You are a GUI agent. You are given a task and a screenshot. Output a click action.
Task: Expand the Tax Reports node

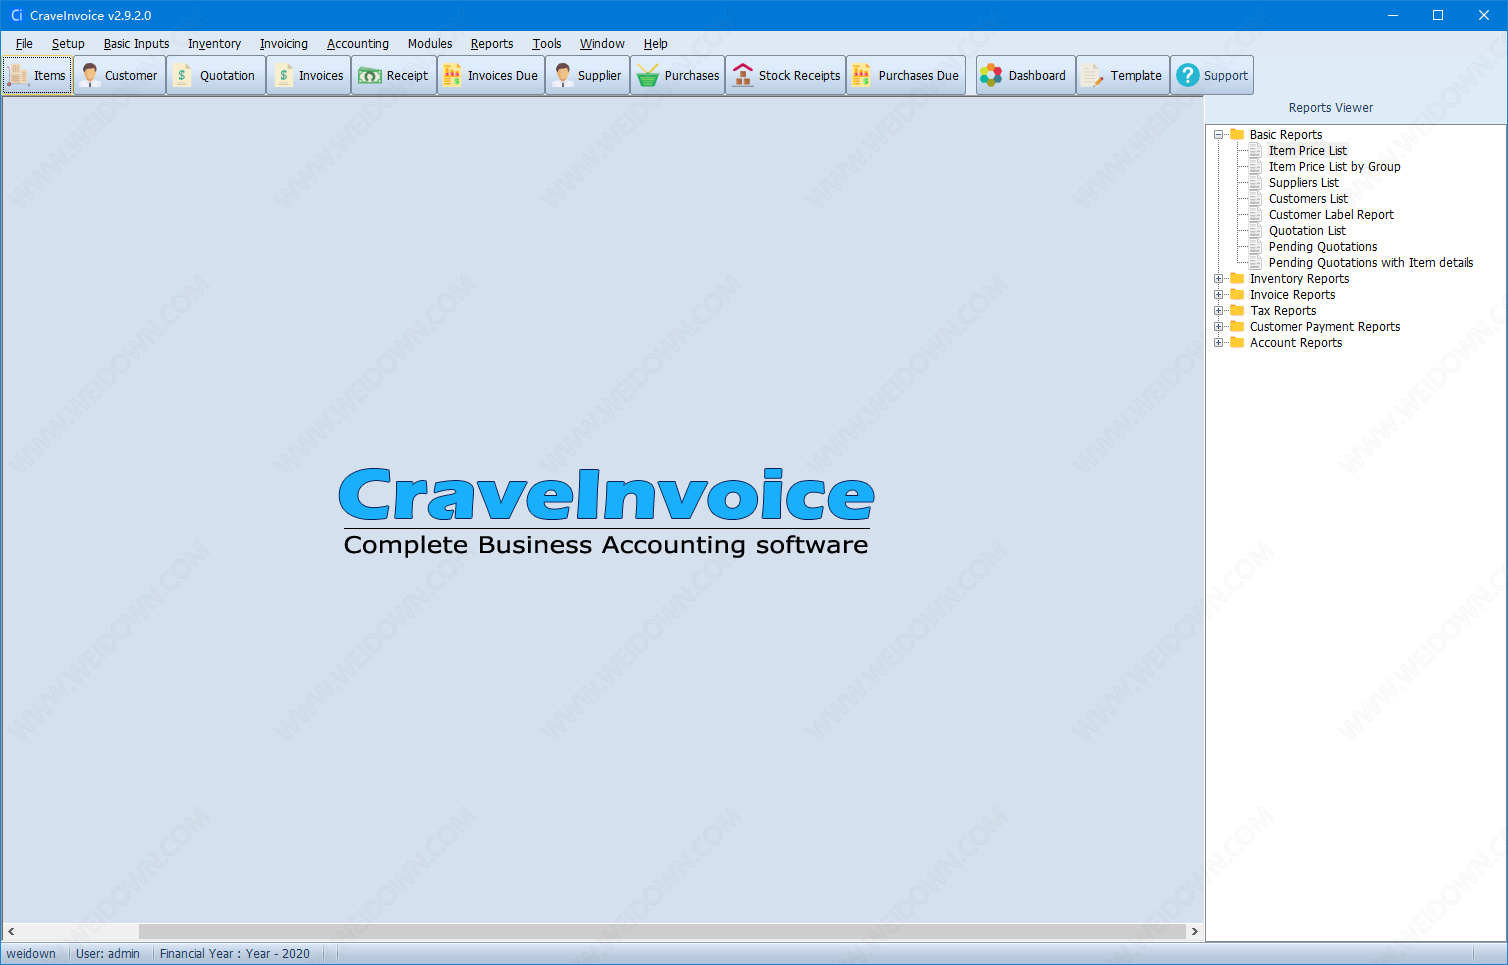tap(1219, 311)
